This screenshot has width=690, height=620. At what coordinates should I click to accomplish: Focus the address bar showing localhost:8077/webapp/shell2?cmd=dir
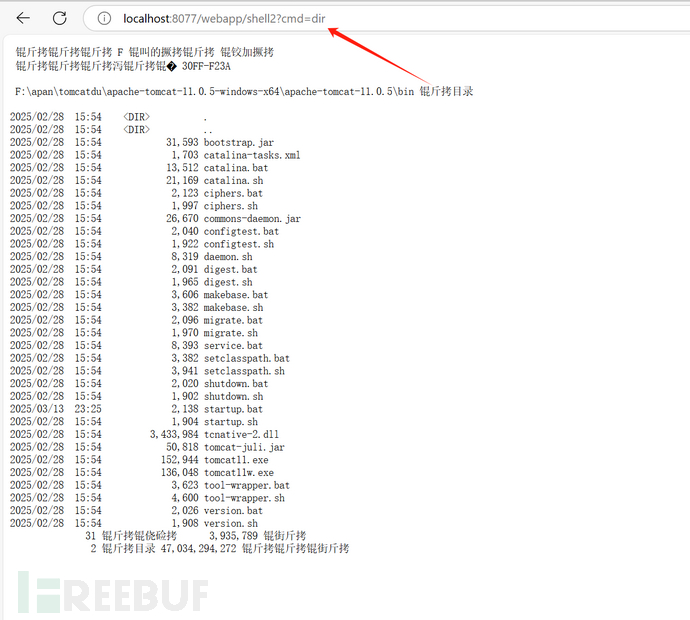tap(386, 18)
